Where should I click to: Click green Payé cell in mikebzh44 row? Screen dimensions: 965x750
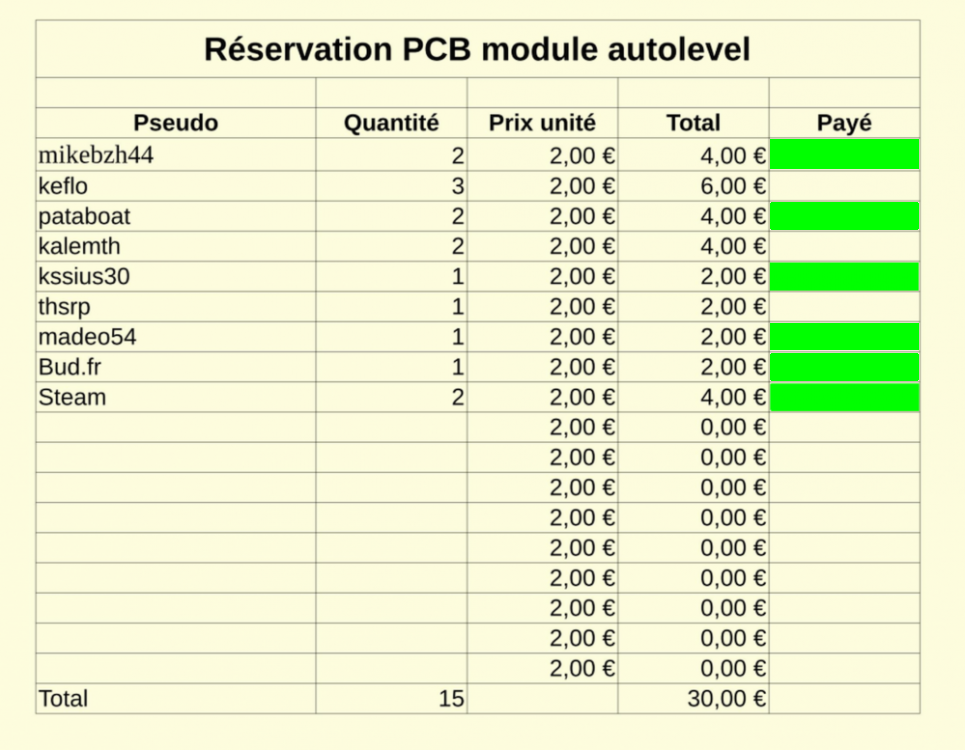pyautogui.click(x=844, y=155)
